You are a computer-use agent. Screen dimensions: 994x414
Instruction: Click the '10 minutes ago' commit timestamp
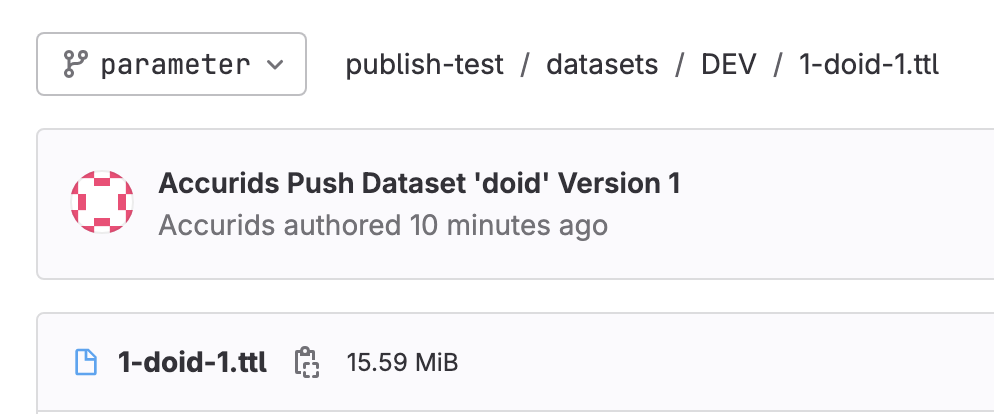(x=509, y=224)
